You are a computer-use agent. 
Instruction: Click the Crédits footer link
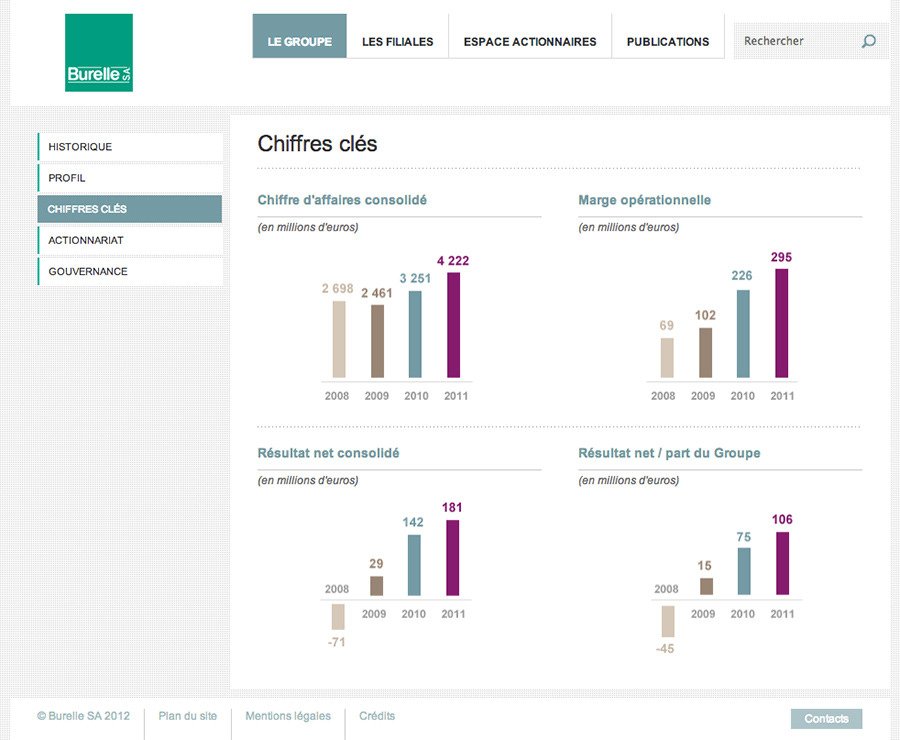point(377,716)
